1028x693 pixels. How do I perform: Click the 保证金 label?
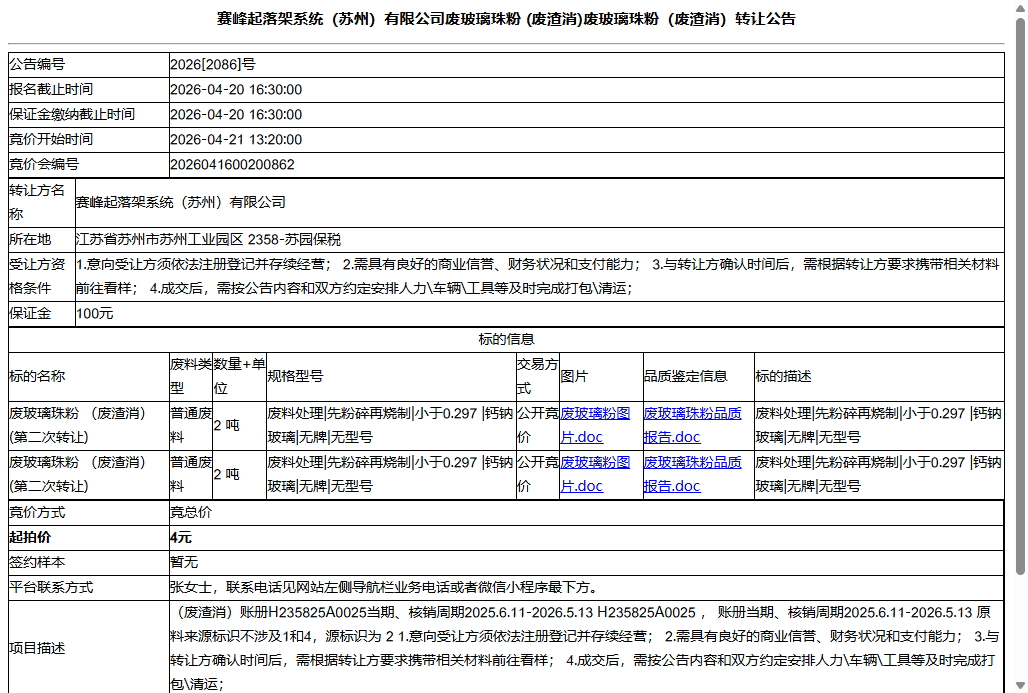[x=30, y=313]
